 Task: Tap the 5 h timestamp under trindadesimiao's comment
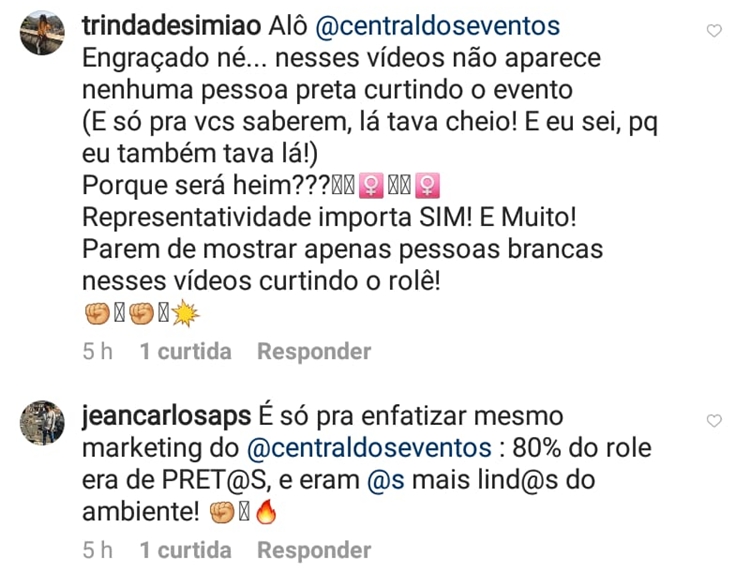coord(98,352)
